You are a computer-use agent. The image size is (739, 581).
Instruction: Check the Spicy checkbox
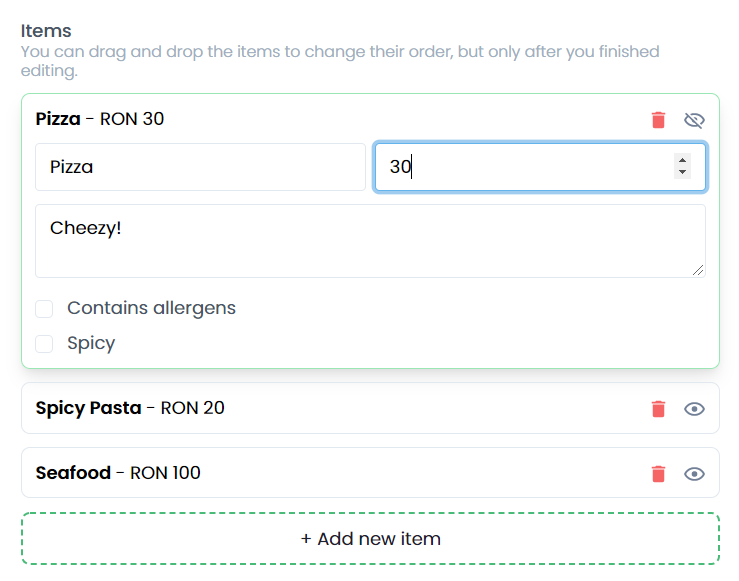pyautogui.click(x=44, y=344)
